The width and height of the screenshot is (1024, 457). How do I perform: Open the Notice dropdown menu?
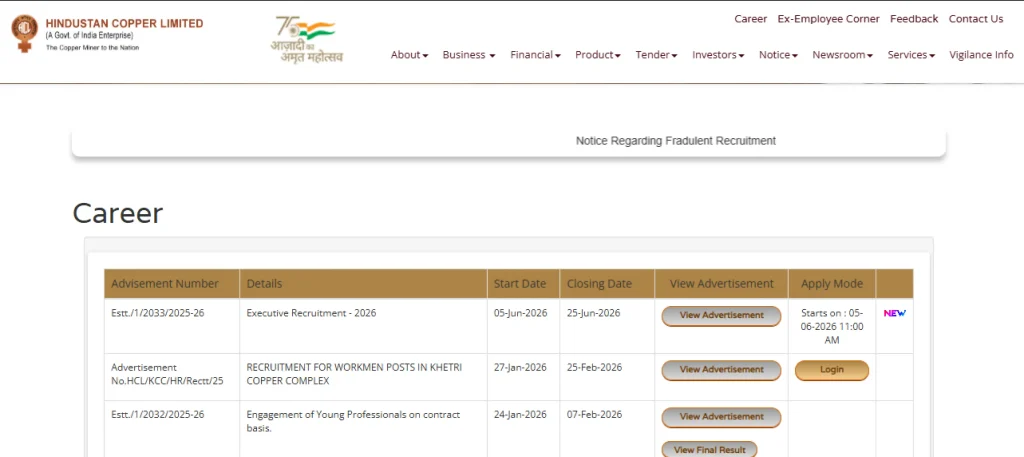pos(778,55)
